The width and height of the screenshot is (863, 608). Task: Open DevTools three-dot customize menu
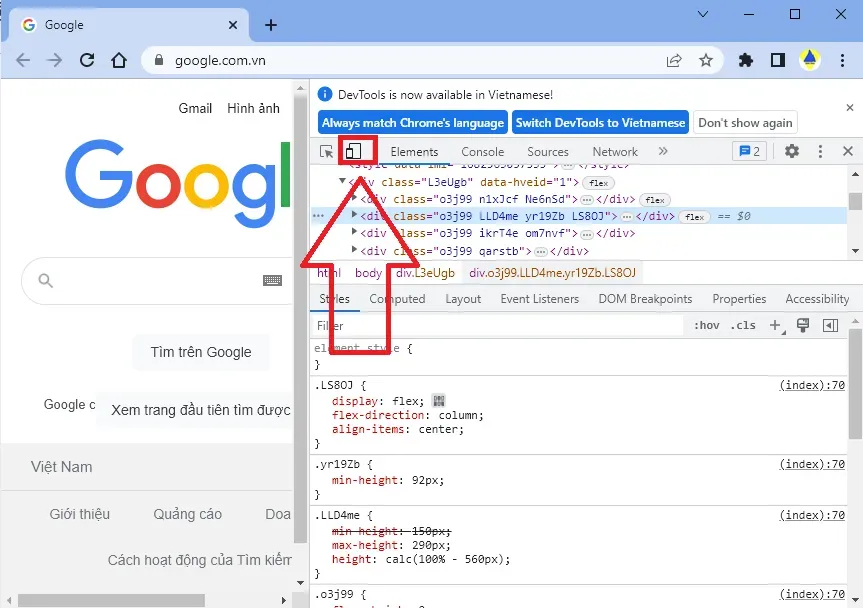820,151
